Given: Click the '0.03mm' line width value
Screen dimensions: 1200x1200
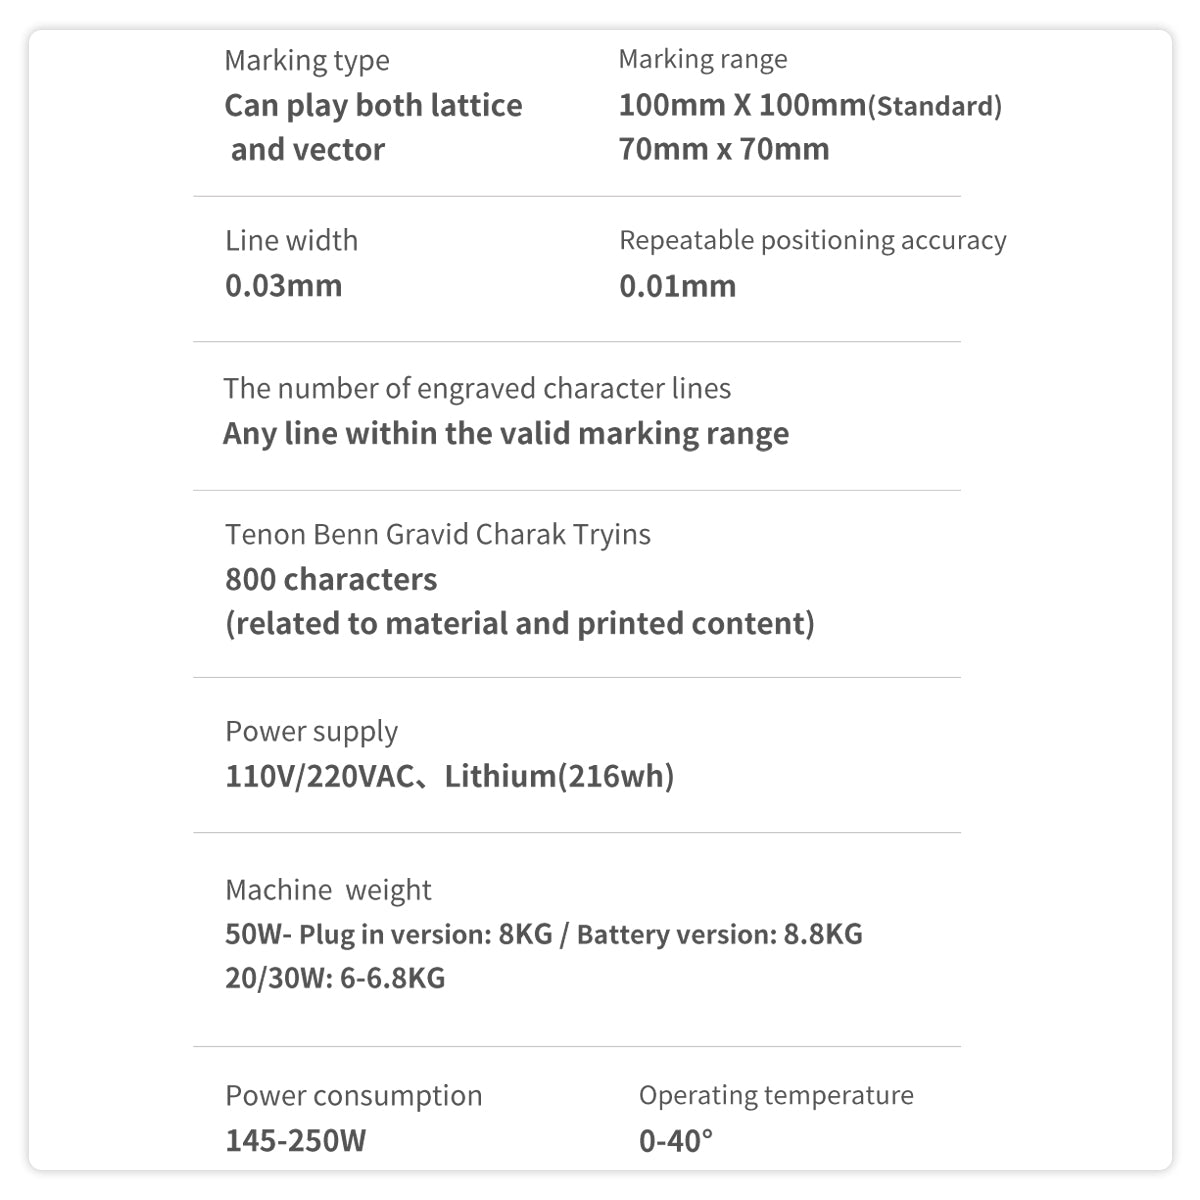Looking at the screenshot, I should [x=284, y=286].
